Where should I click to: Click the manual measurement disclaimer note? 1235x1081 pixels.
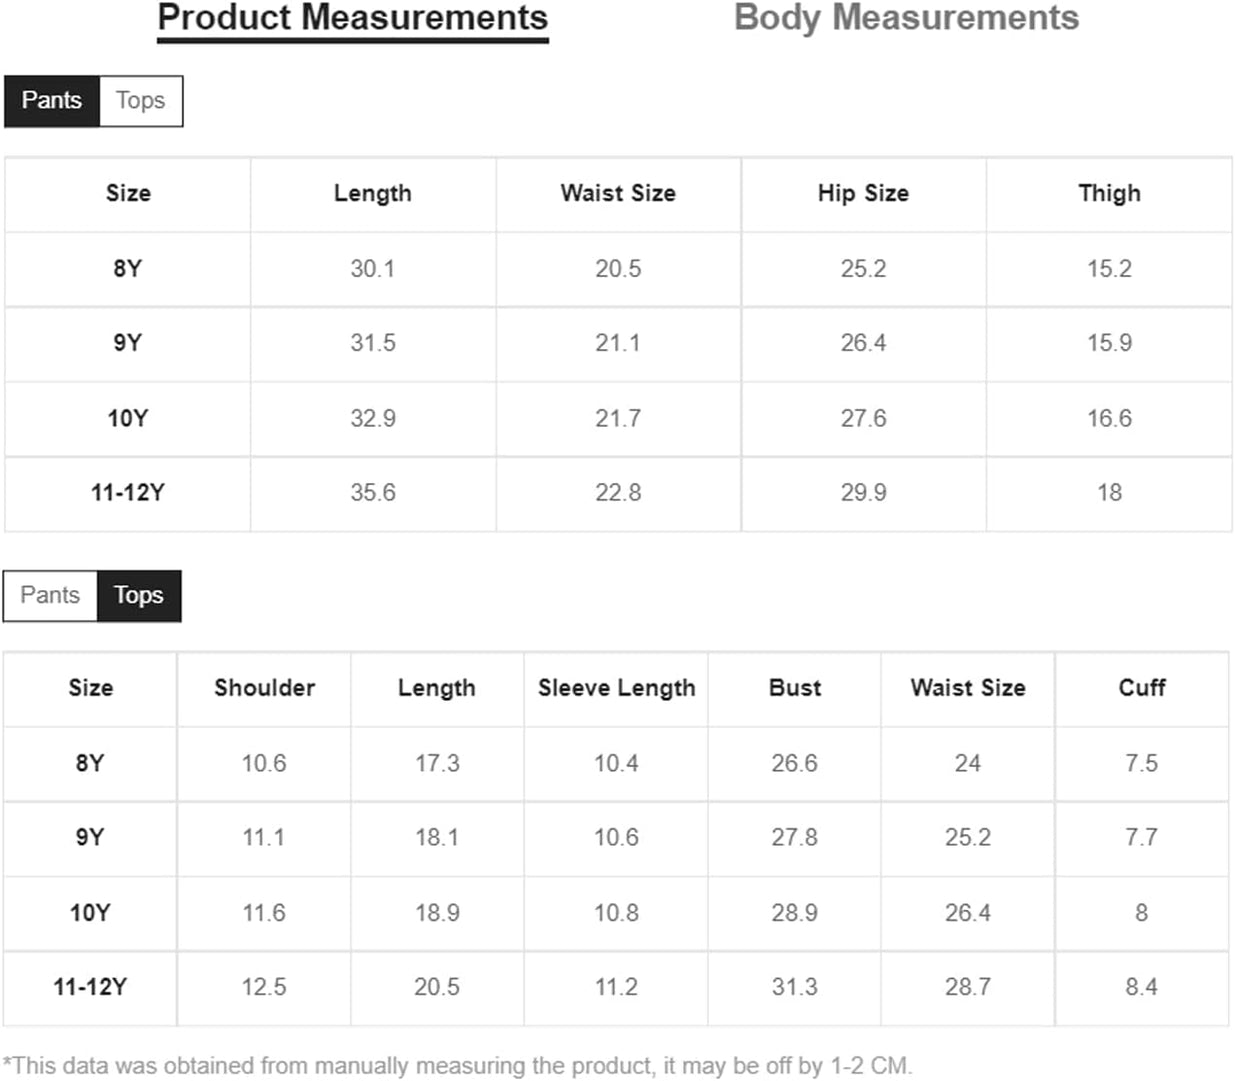pos(458,1066)
